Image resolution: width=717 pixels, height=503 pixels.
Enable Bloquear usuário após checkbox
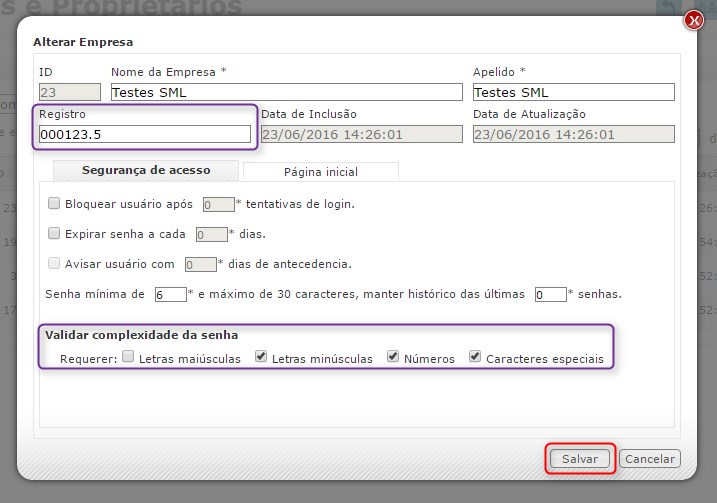click(54, 203)
